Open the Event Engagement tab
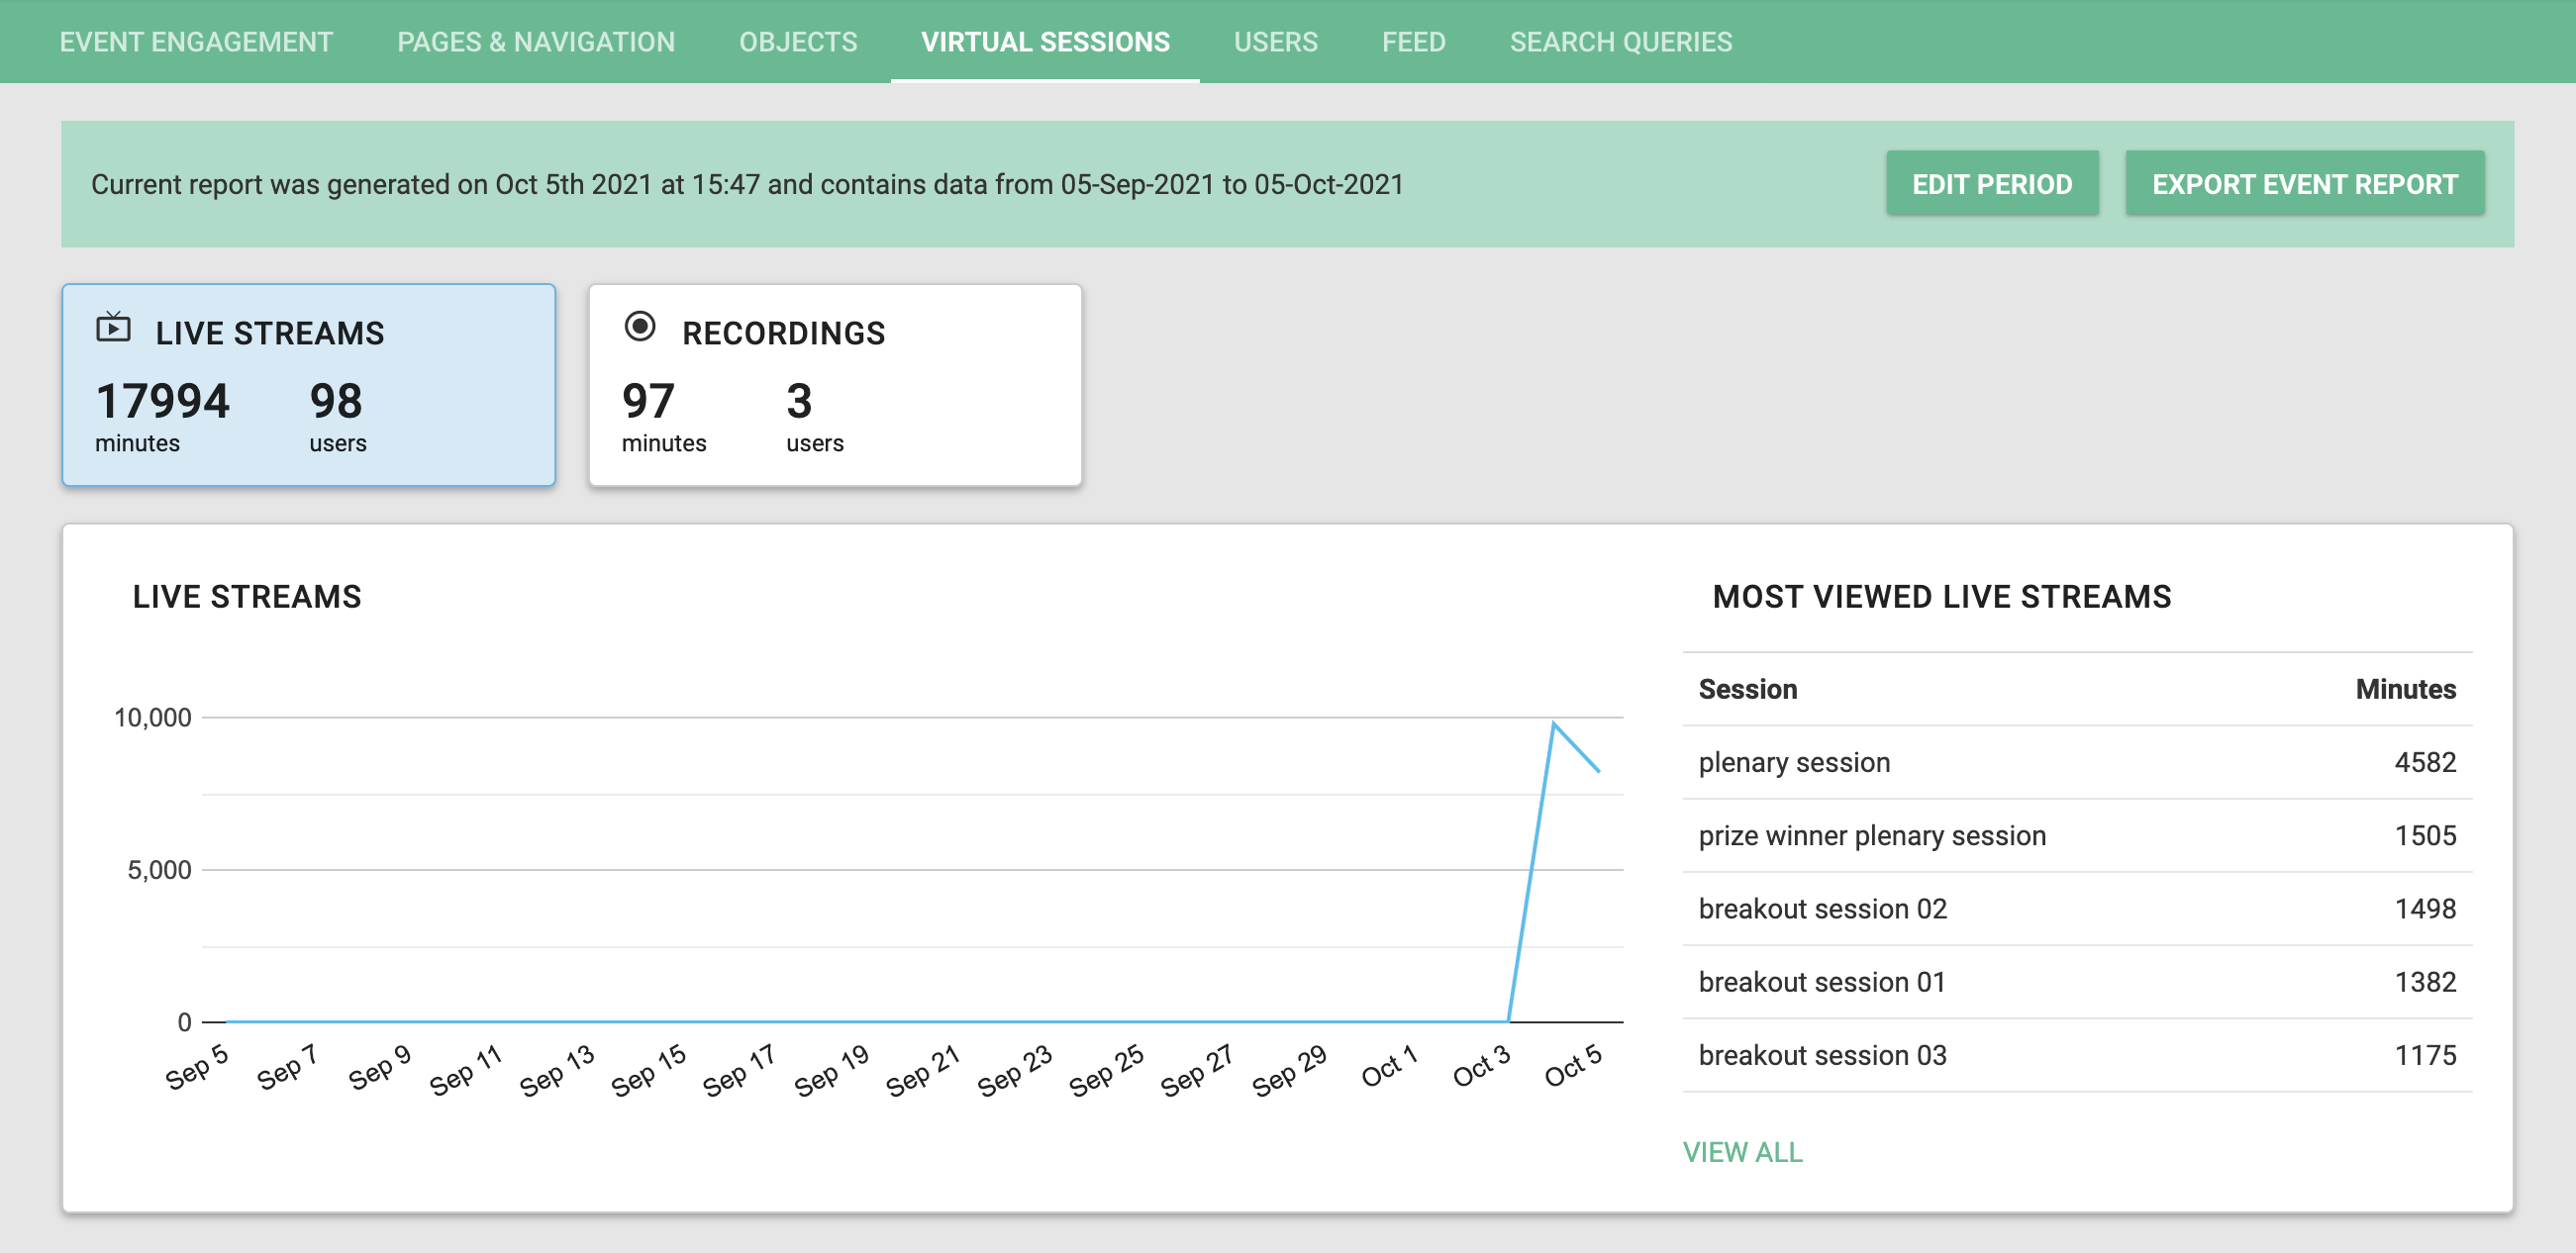This screenshot has width=2576, height=1253. tap(196, 42)
